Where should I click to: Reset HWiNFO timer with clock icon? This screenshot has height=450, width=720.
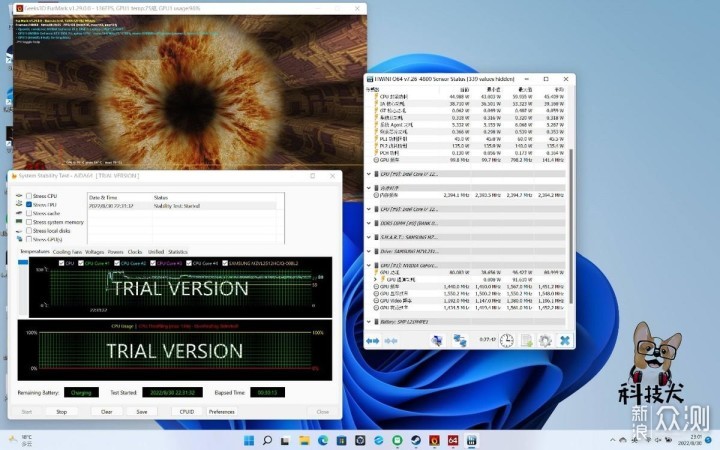506,340
